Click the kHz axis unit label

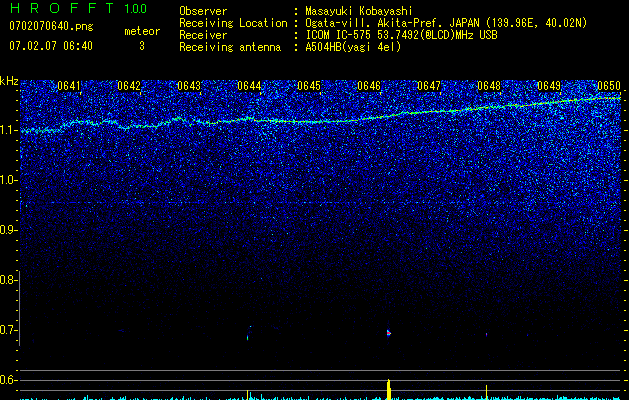pos(9,81)
